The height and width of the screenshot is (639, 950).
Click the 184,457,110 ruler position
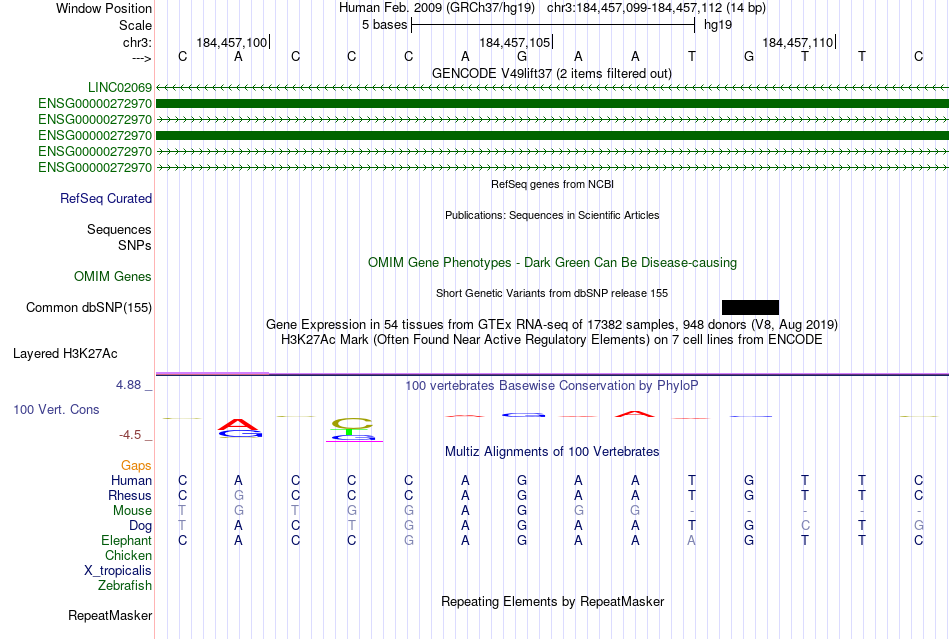[x=797, y=42]
